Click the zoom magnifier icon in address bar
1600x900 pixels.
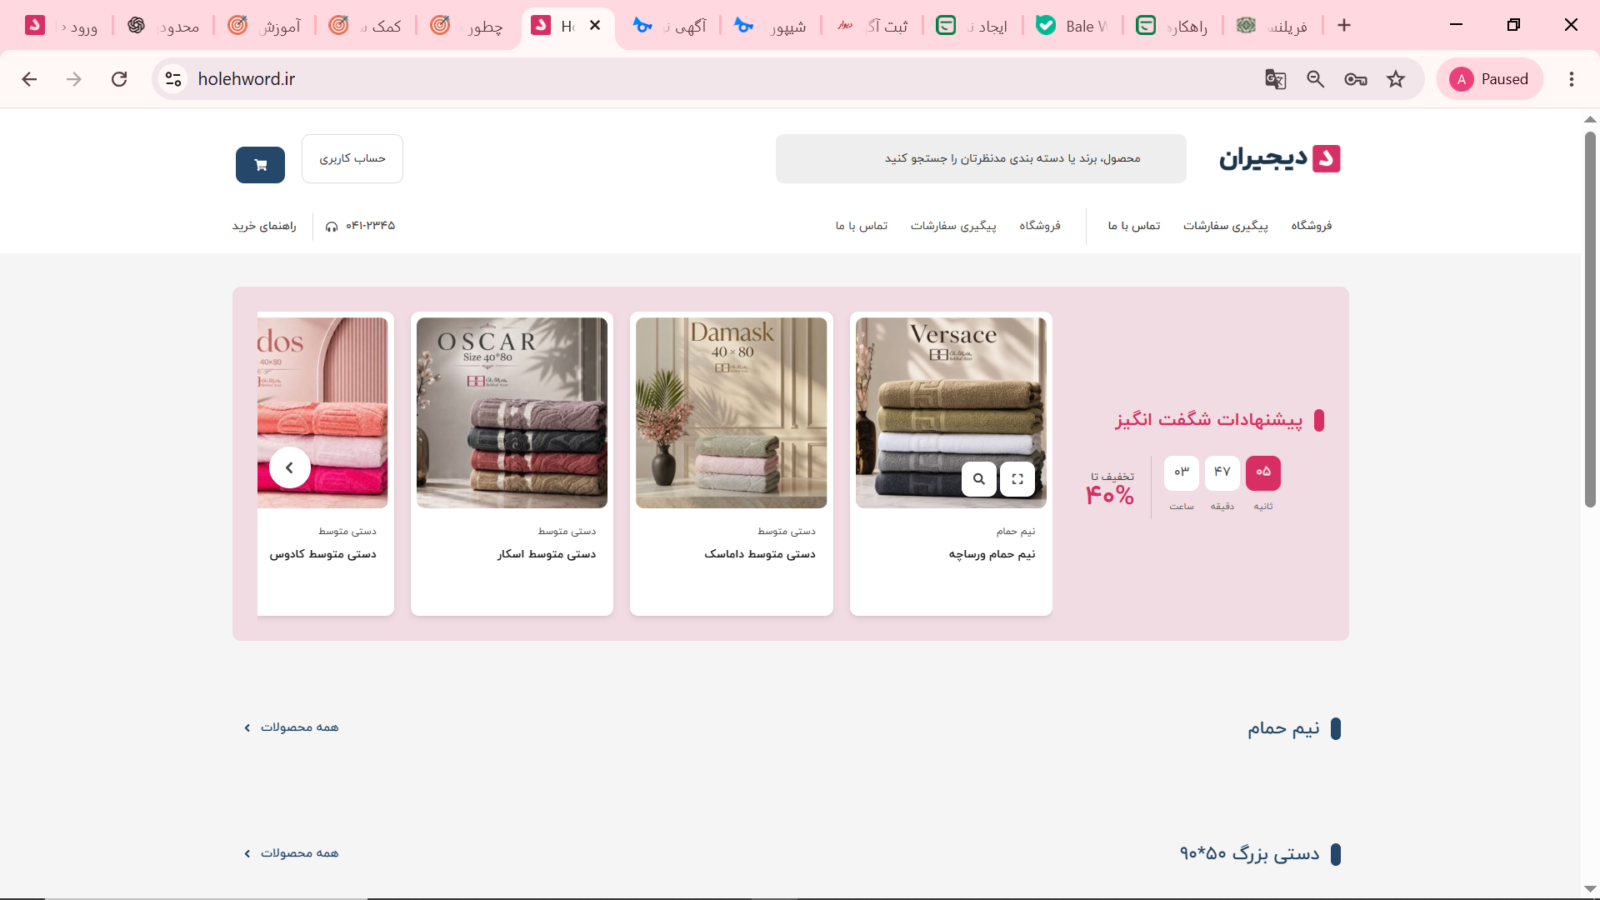point(1315,79)
